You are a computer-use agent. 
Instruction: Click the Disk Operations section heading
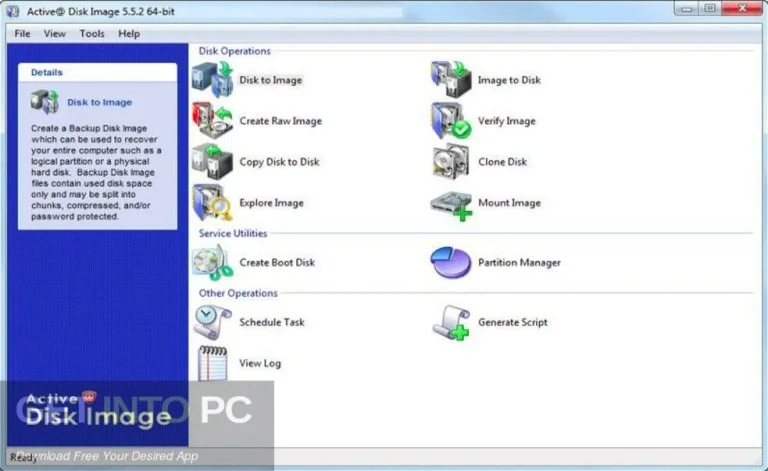[x=235, y=51]
